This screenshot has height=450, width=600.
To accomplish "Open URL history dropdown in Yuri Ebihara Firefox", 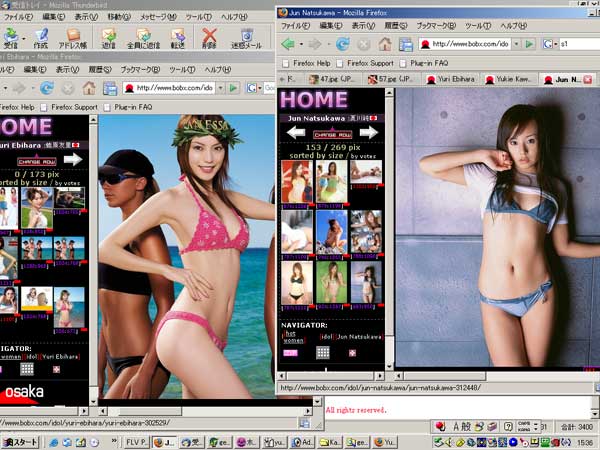I will [x=220, y=88].
